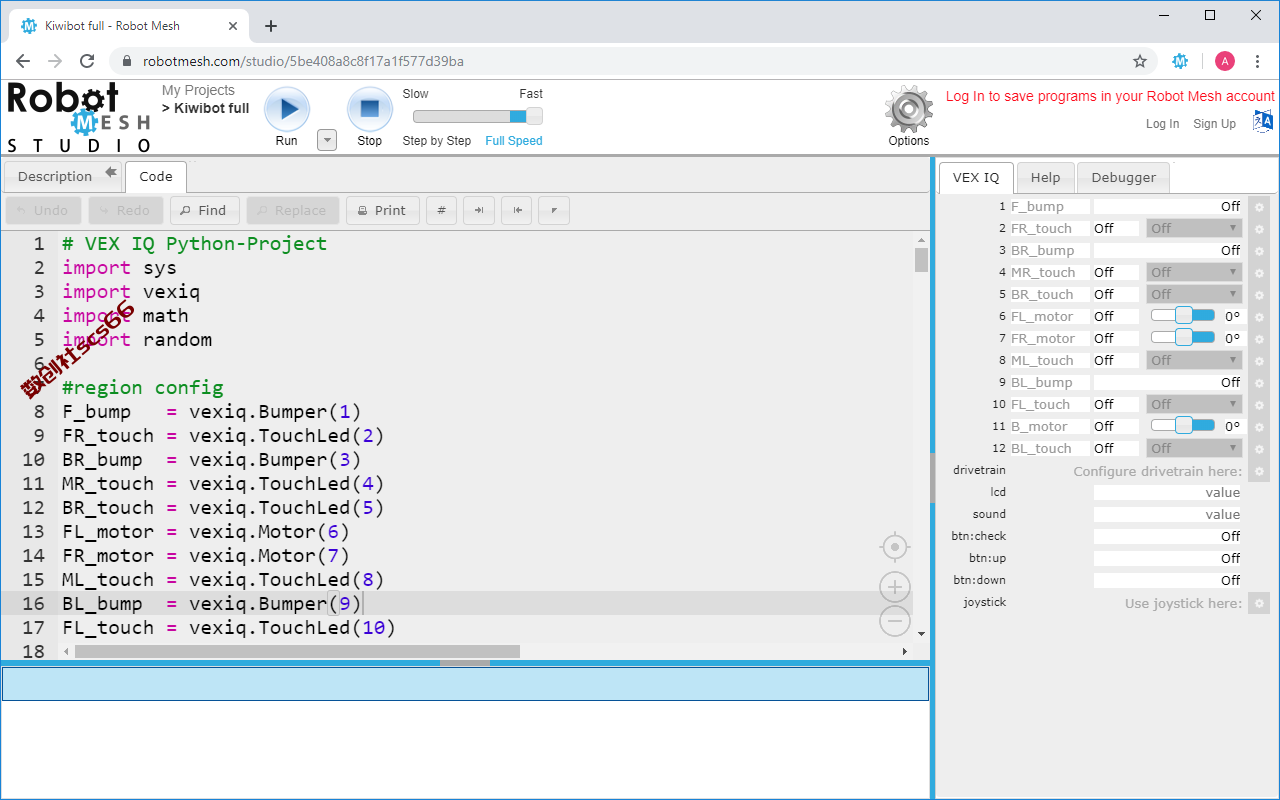
Task: Click the minus zoom-out icon in editor
Action: (895, 621)
